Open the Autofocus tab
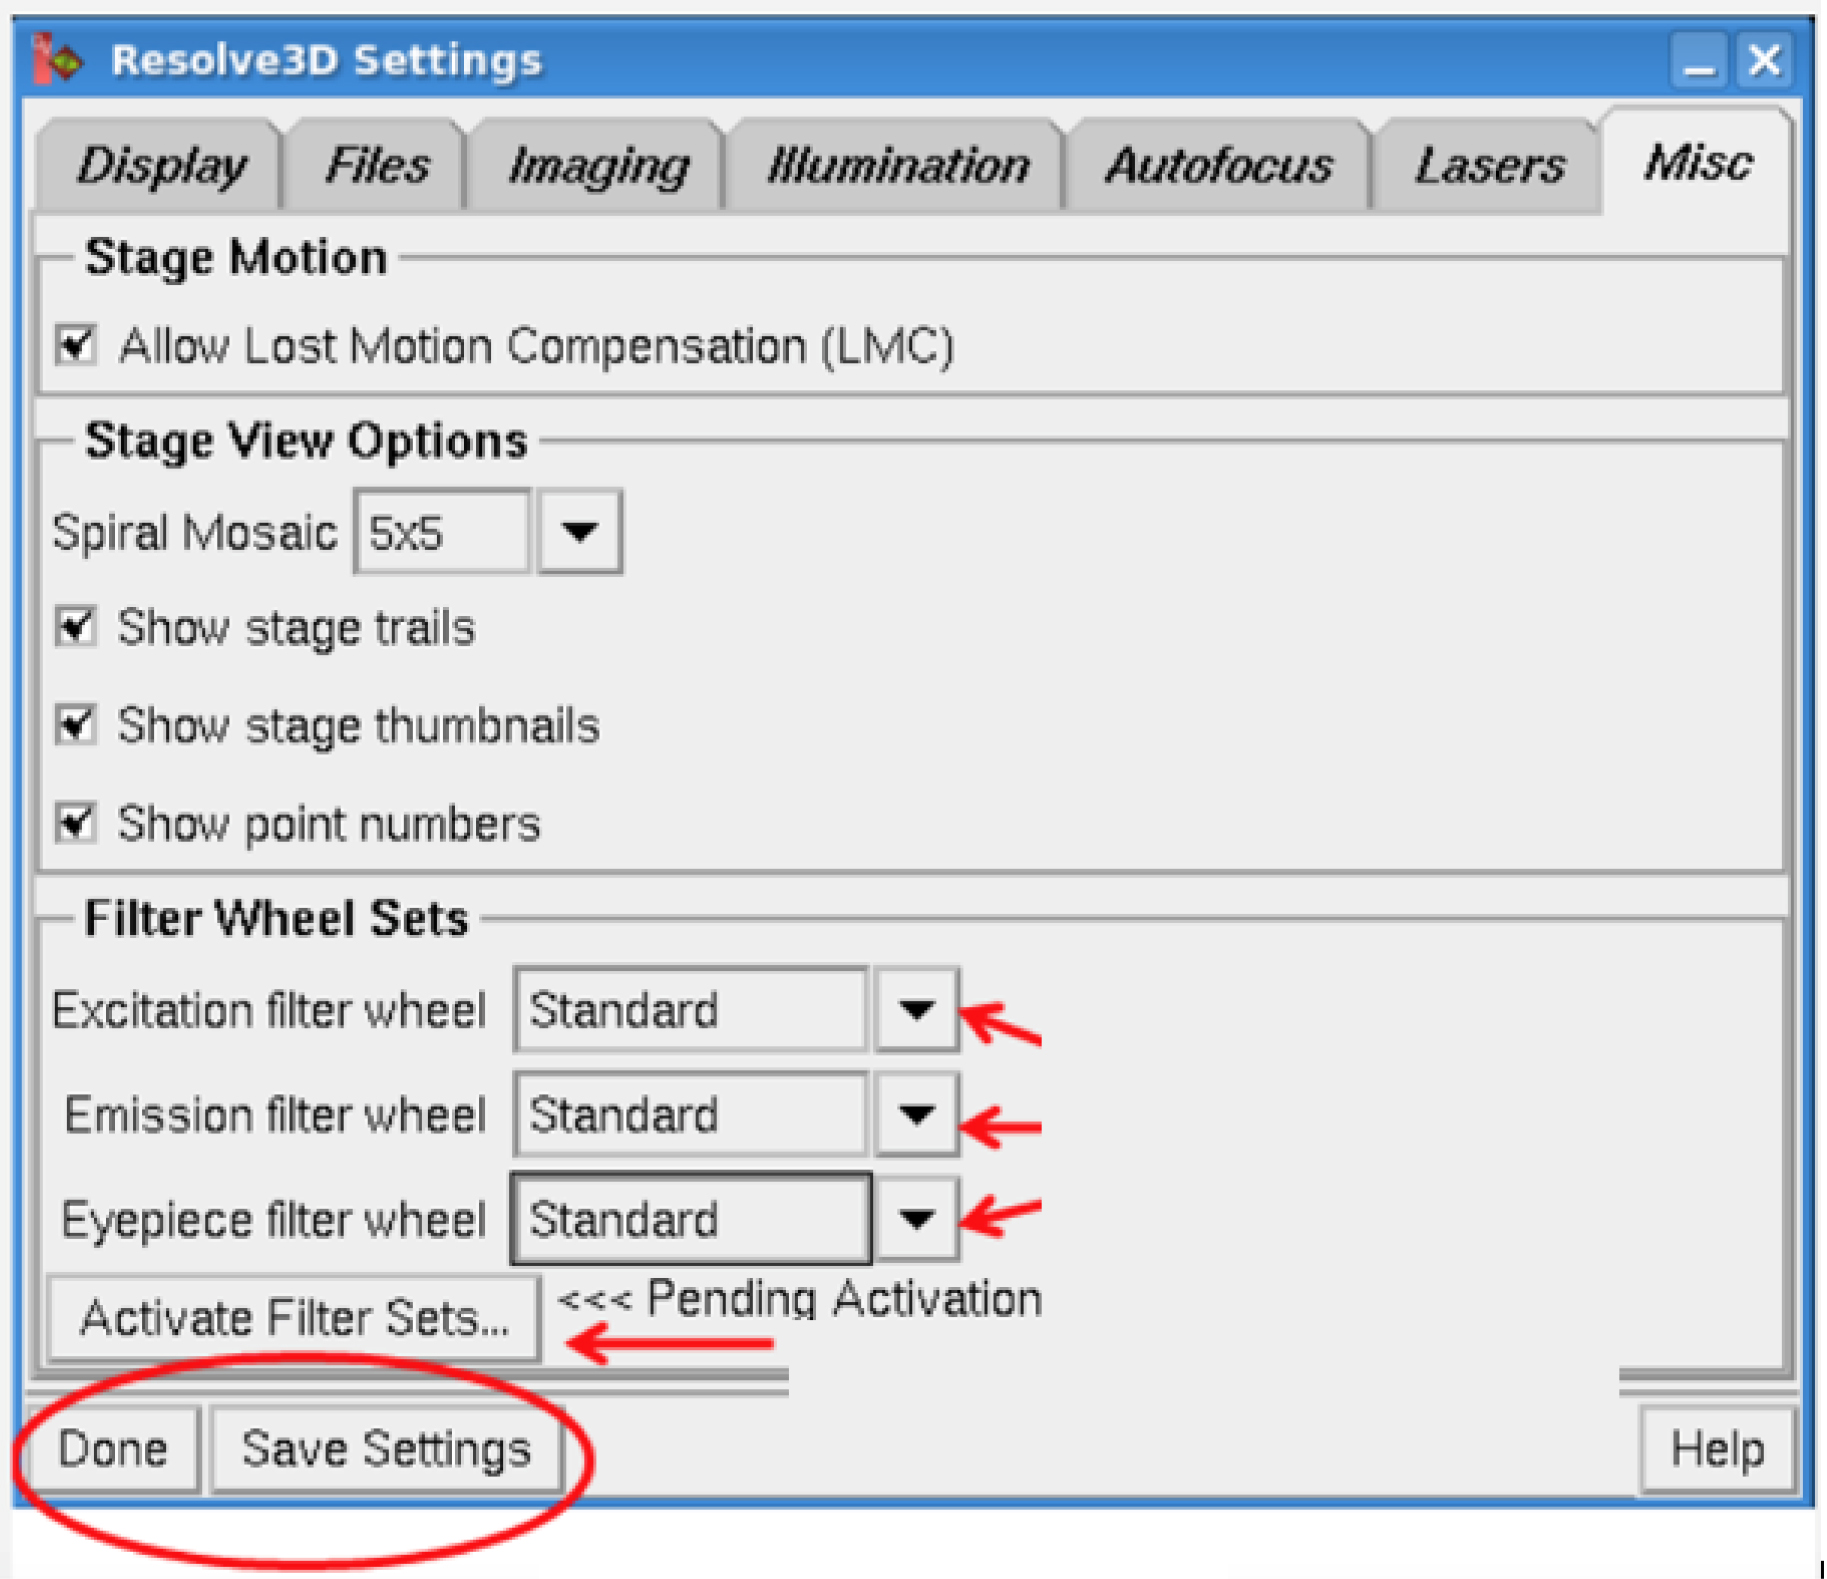The height and width of the screenshot is (1579, 1827). 1218,165
